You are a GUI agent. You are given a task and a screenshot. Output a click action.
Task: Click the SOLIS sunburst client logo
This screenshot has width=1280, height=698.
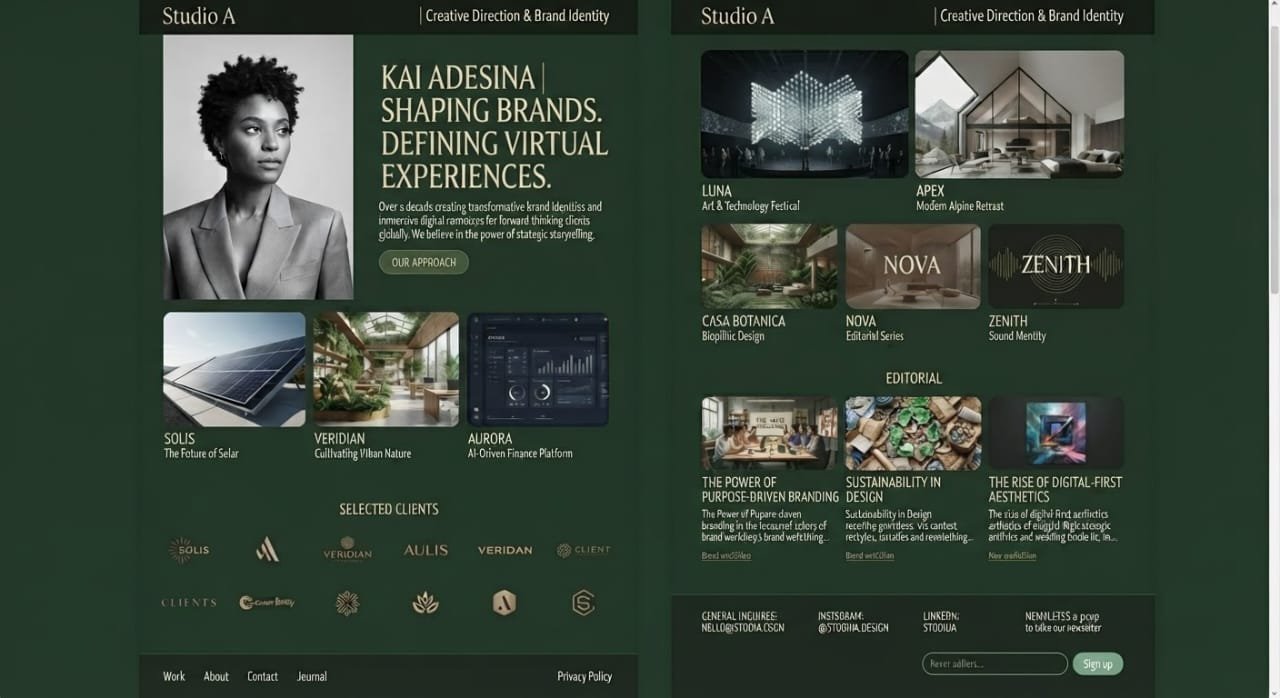click(188, 549)
